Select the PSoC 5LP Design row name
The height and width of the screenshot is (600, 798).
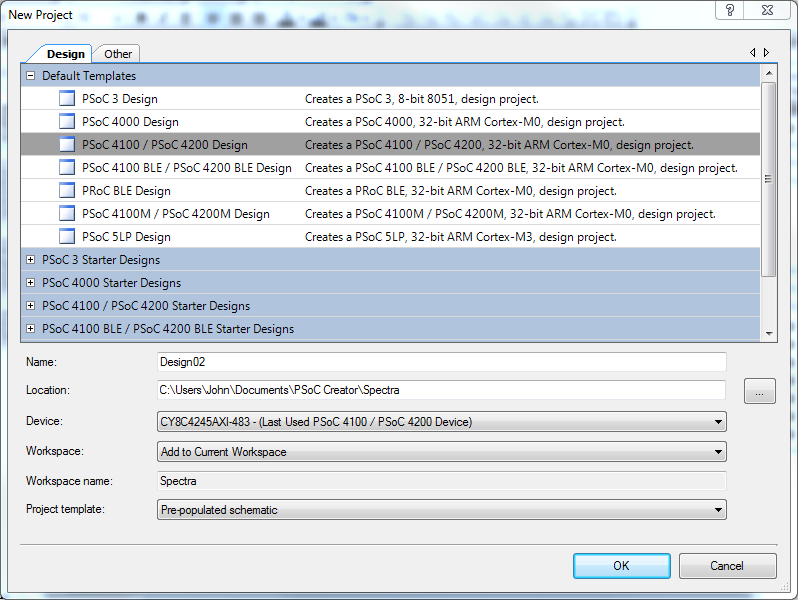click(x=126, y=237)
